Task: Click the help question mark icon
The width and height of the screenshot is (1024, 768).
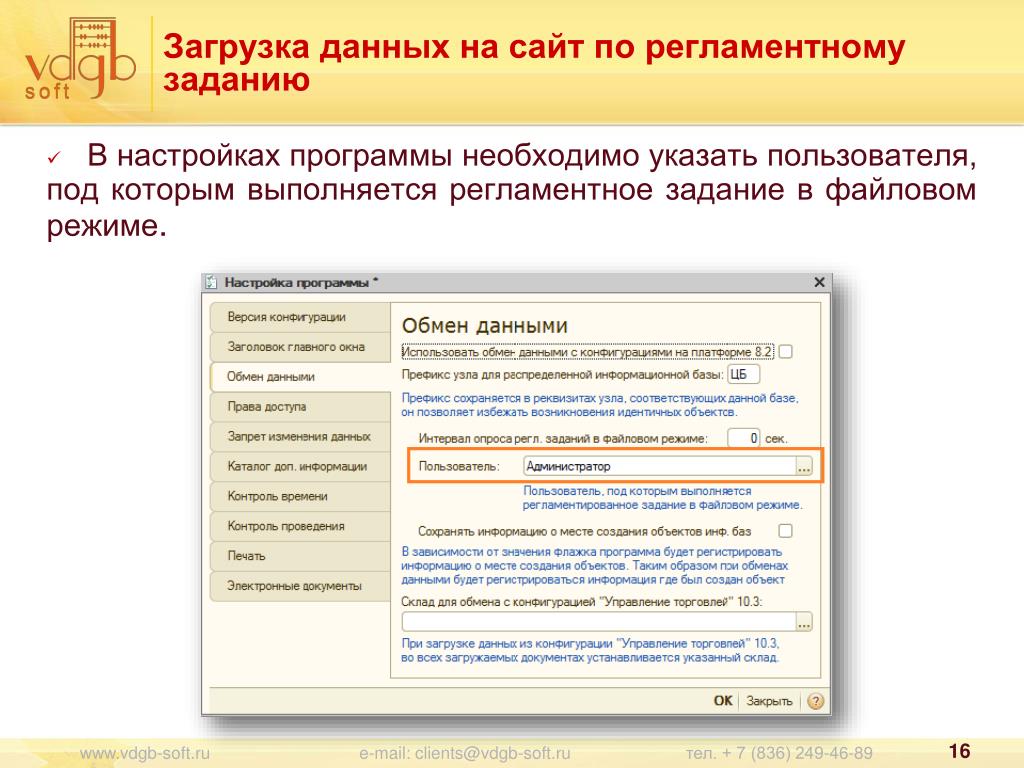Action: click(815, 701)
